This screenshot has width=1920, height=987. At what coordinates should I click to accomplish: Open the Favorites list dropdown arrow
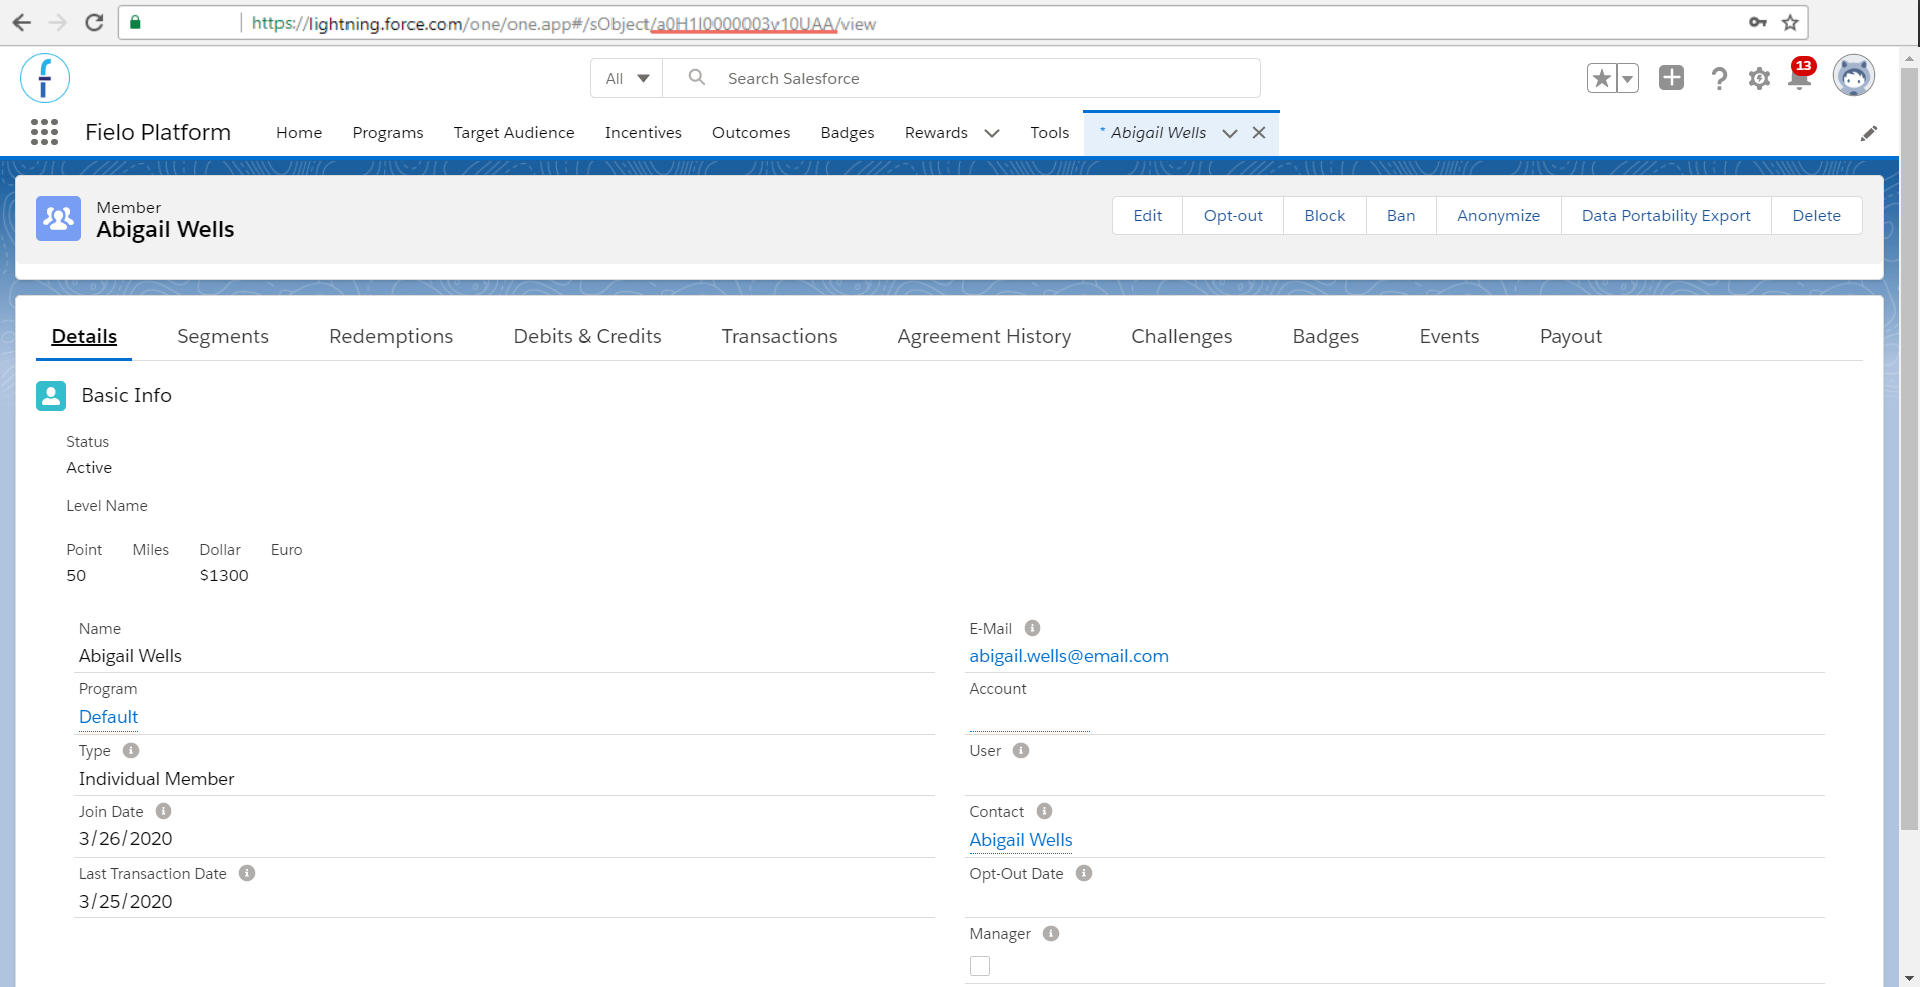coord(1628,78)
